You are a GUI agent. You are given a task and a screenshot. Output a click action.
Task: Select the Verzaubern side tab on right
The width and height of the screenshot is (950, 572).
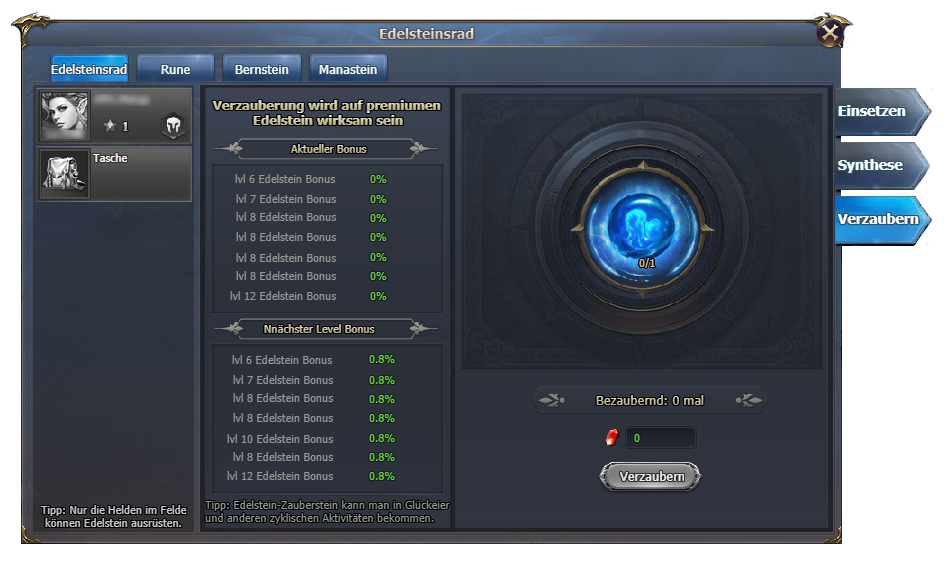(877, 219)
